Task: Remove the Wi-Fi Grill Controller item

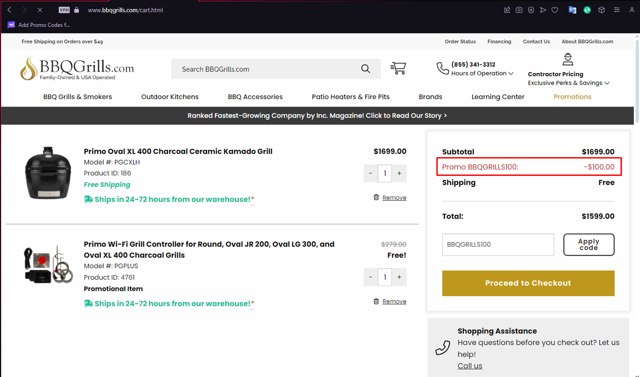Action: tap(394, 302)
